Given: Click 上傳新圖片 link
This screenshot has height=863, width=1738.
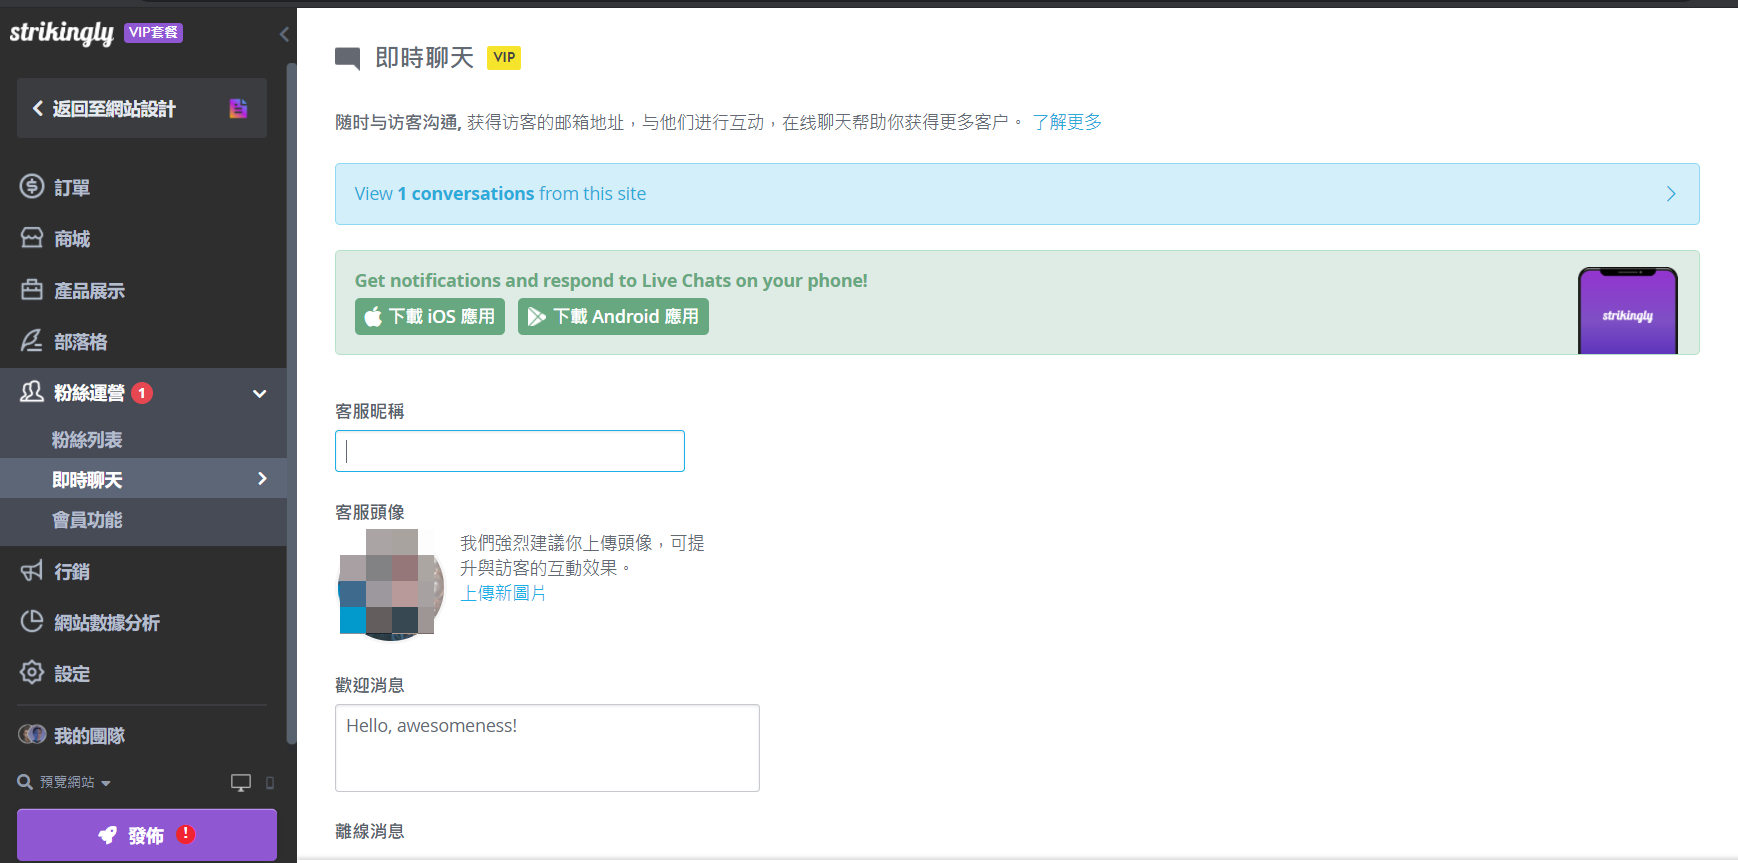Looking at the screenshot, I should point(503,593).
